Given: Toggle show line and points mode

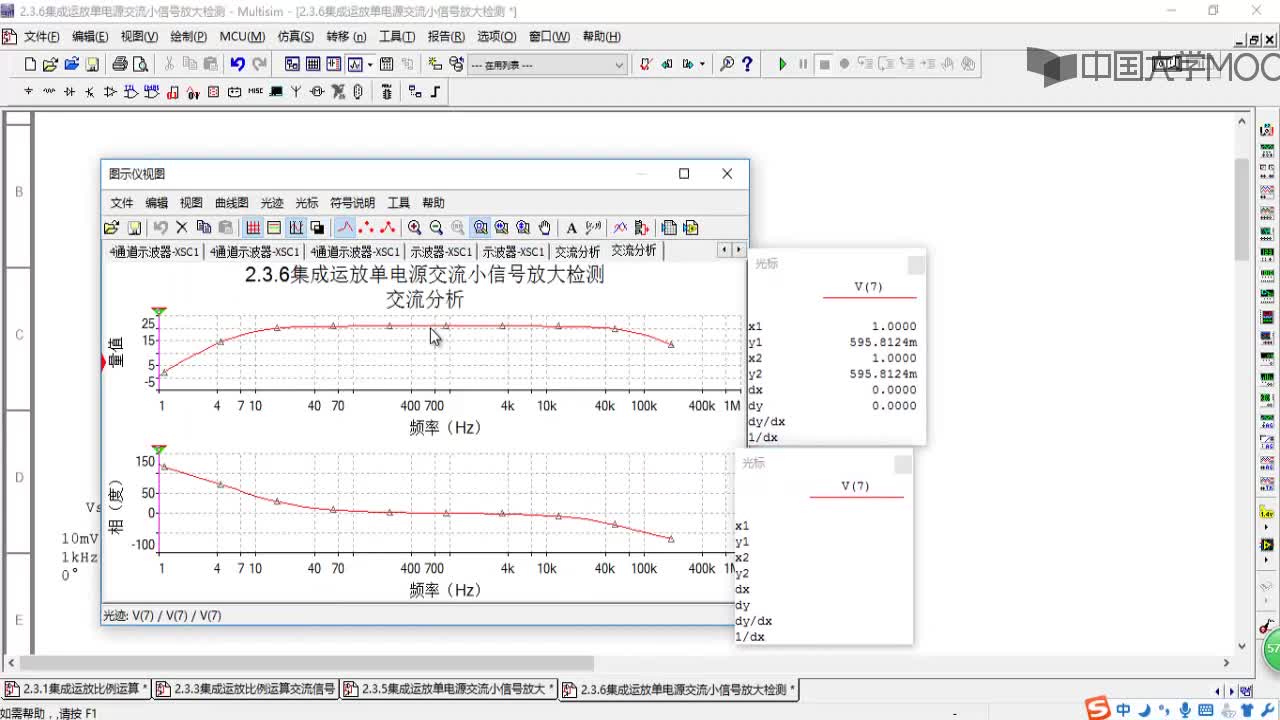Looking at the screenshot, I should [389, 228].
